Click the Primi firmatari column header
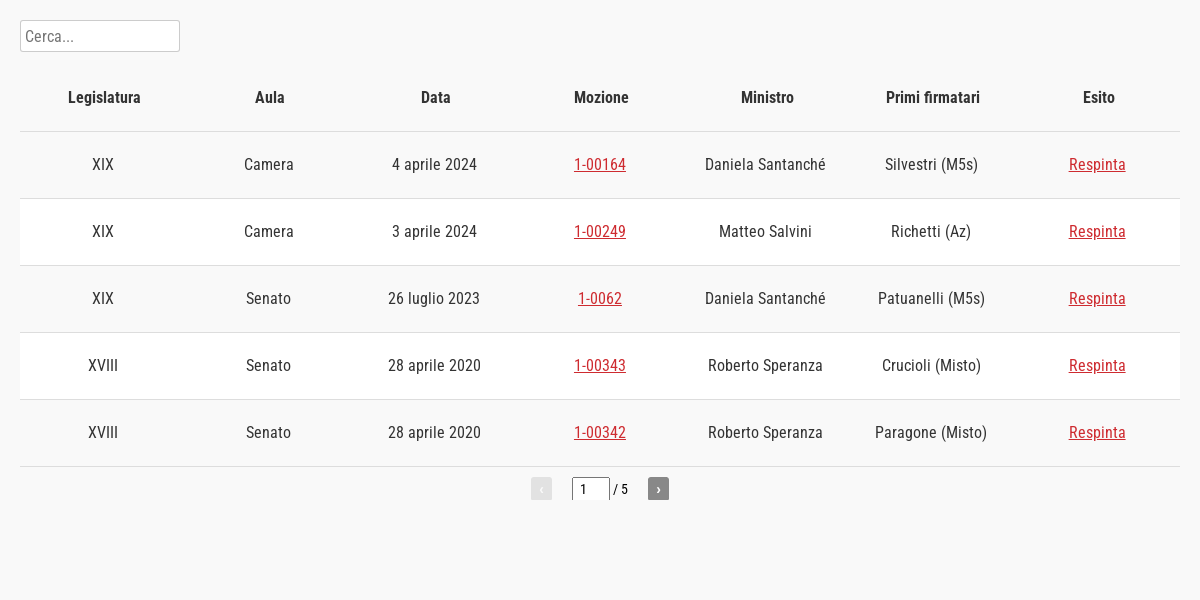1200x600 pixels. click(932, 98)
